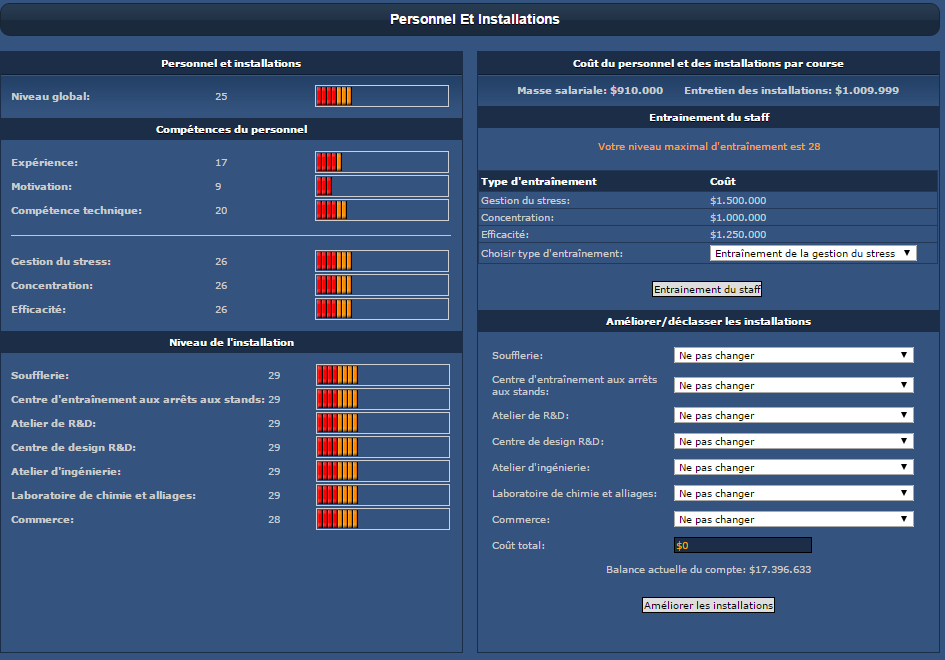Image resolution: width=945 pixels, height=660 pixels.
Task: Click the Commerce level bar
Action: 383,519
